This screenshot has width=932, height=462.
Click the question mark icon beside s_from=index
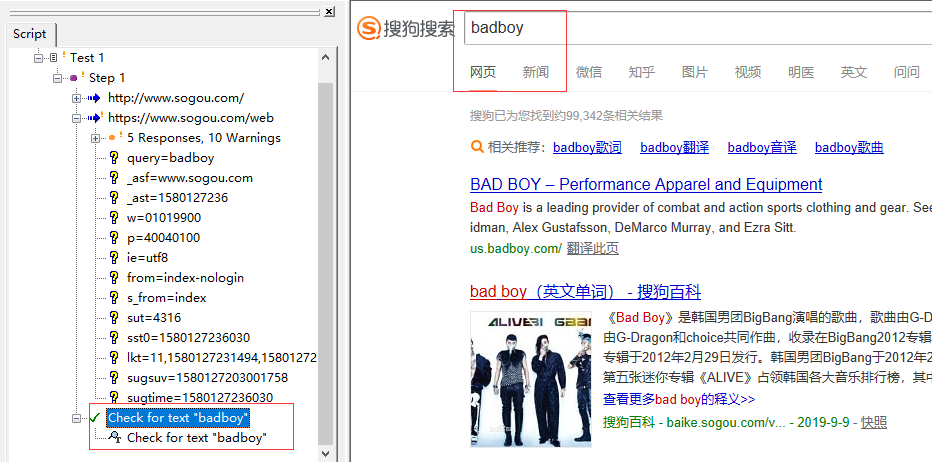[x=114, y=298]
